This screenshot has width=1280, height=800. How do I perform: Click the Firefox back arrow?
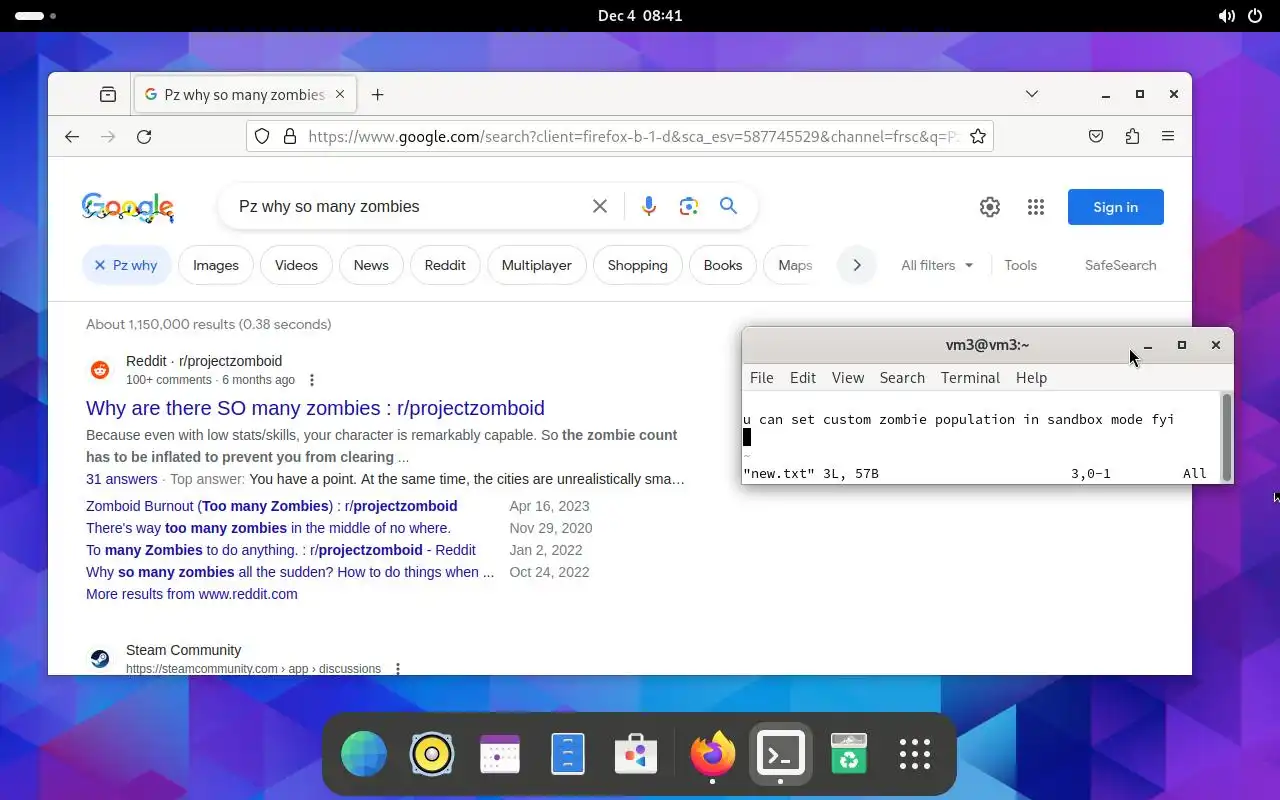coord(72,137)
